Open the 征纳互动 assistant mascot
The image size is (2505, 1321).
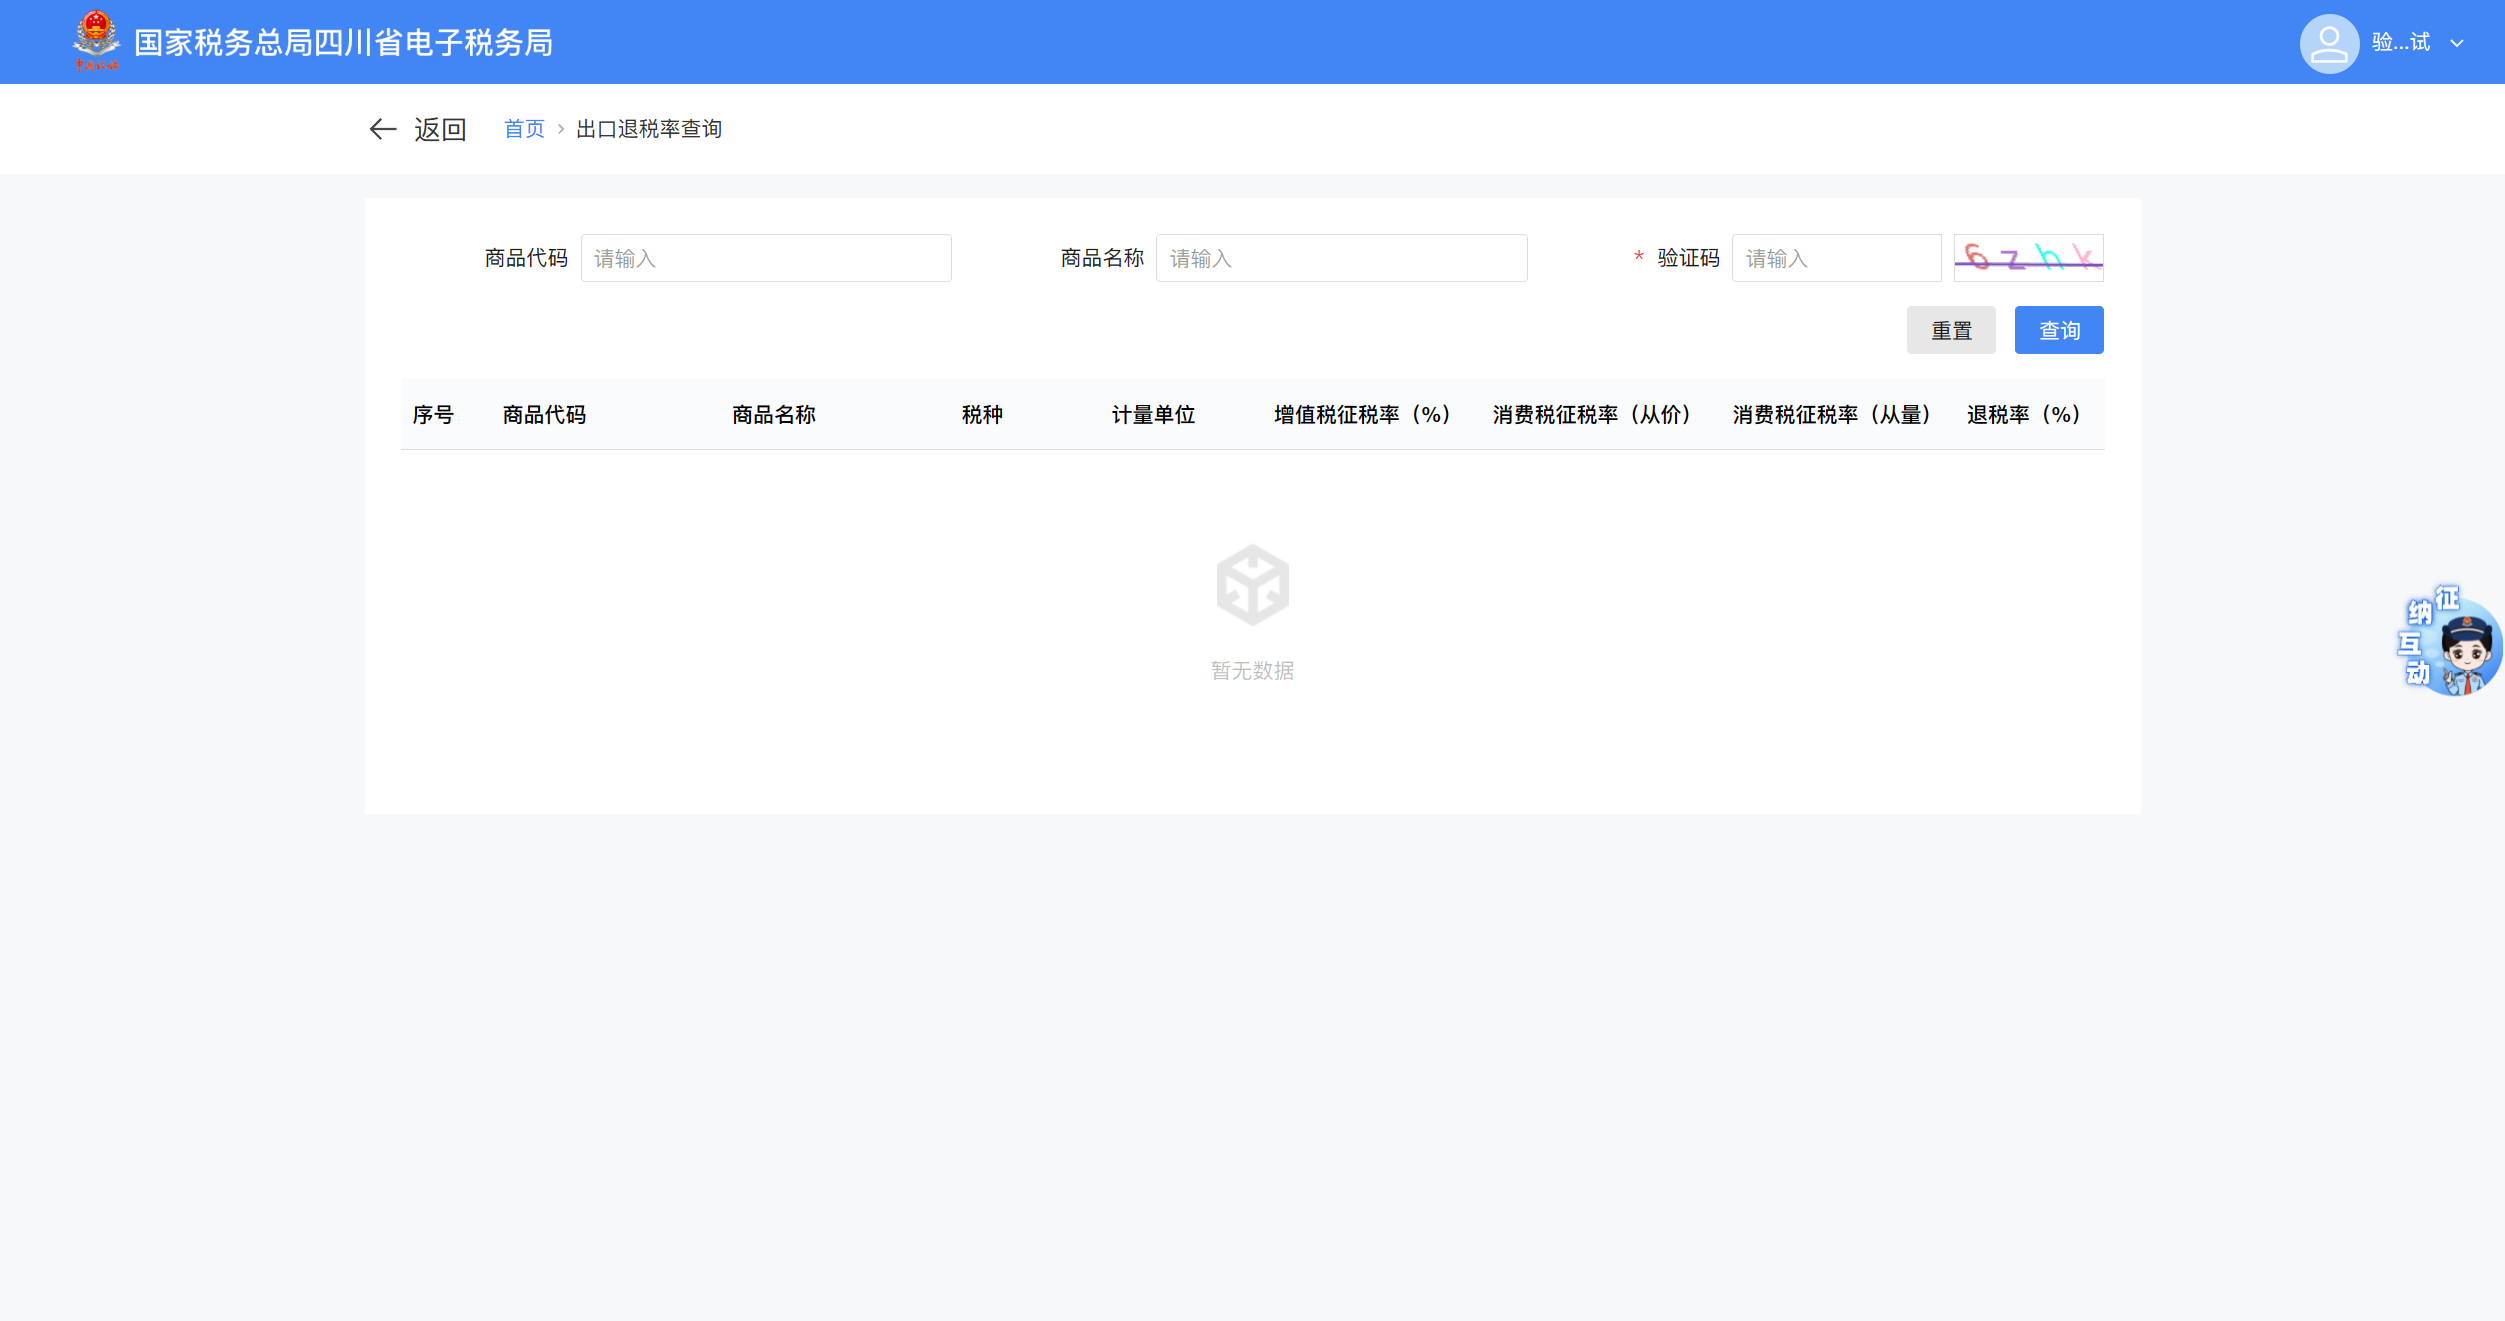[2449, 641]
